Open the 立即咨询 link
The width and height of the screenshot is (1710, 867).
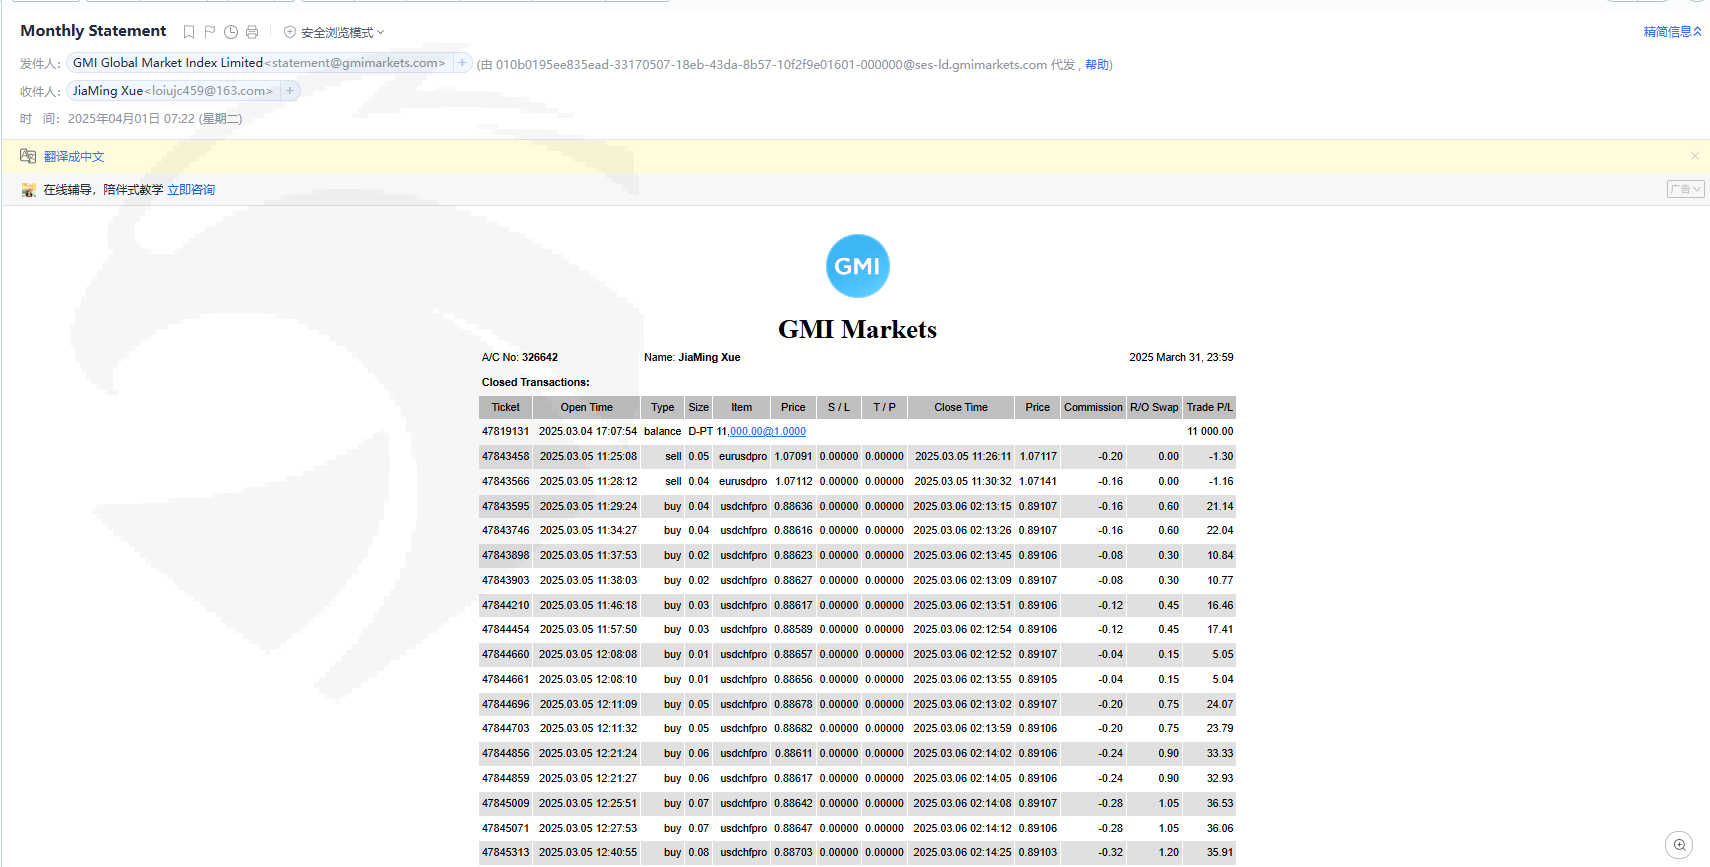tap(191, 190)
